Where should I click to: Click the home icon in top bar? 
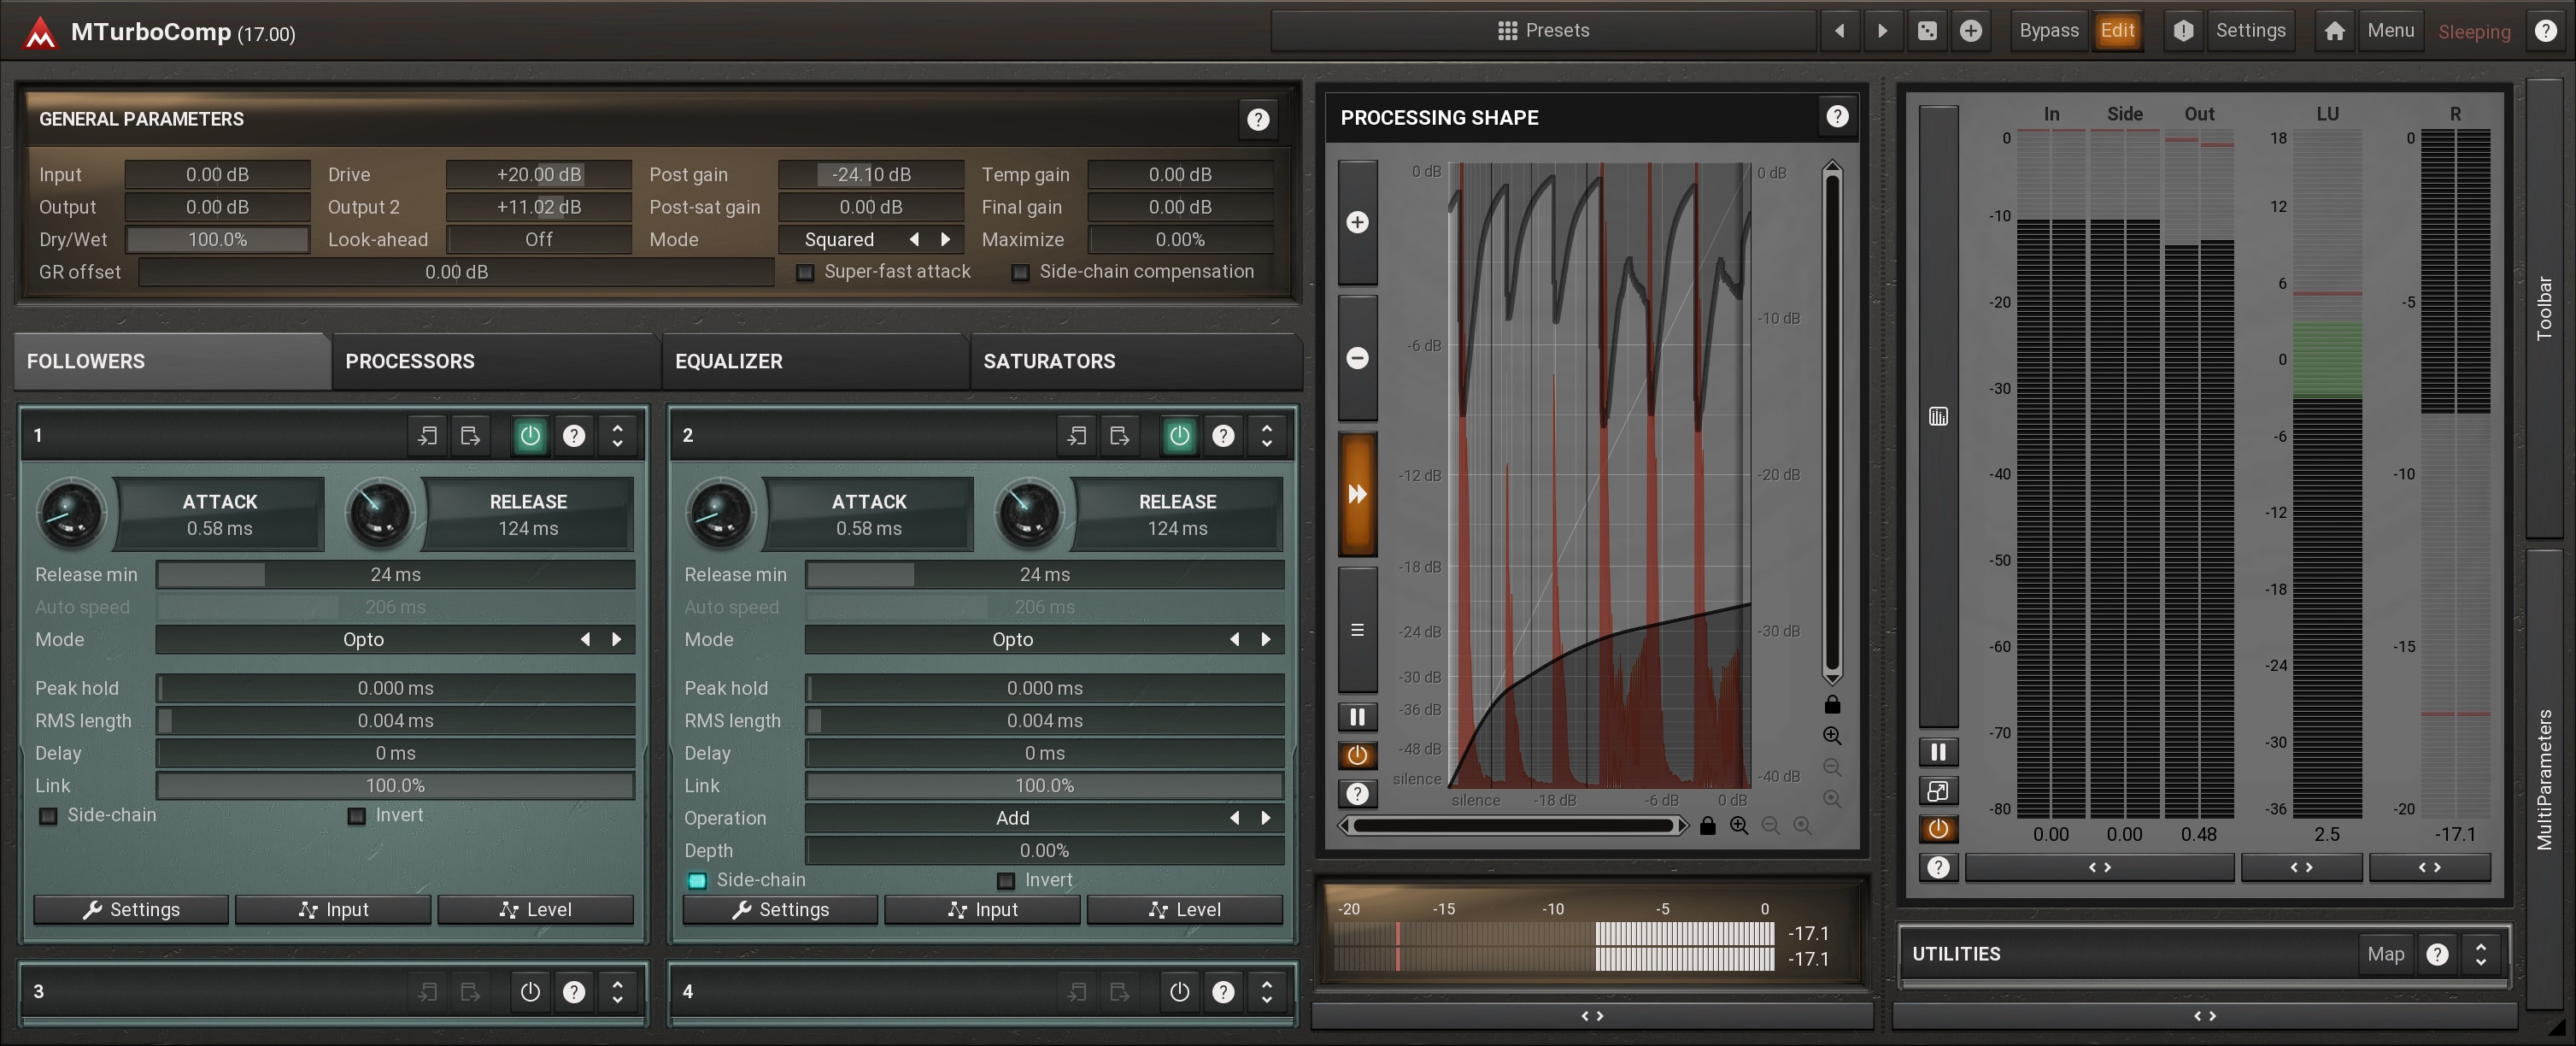click(x=2334, y=31)
